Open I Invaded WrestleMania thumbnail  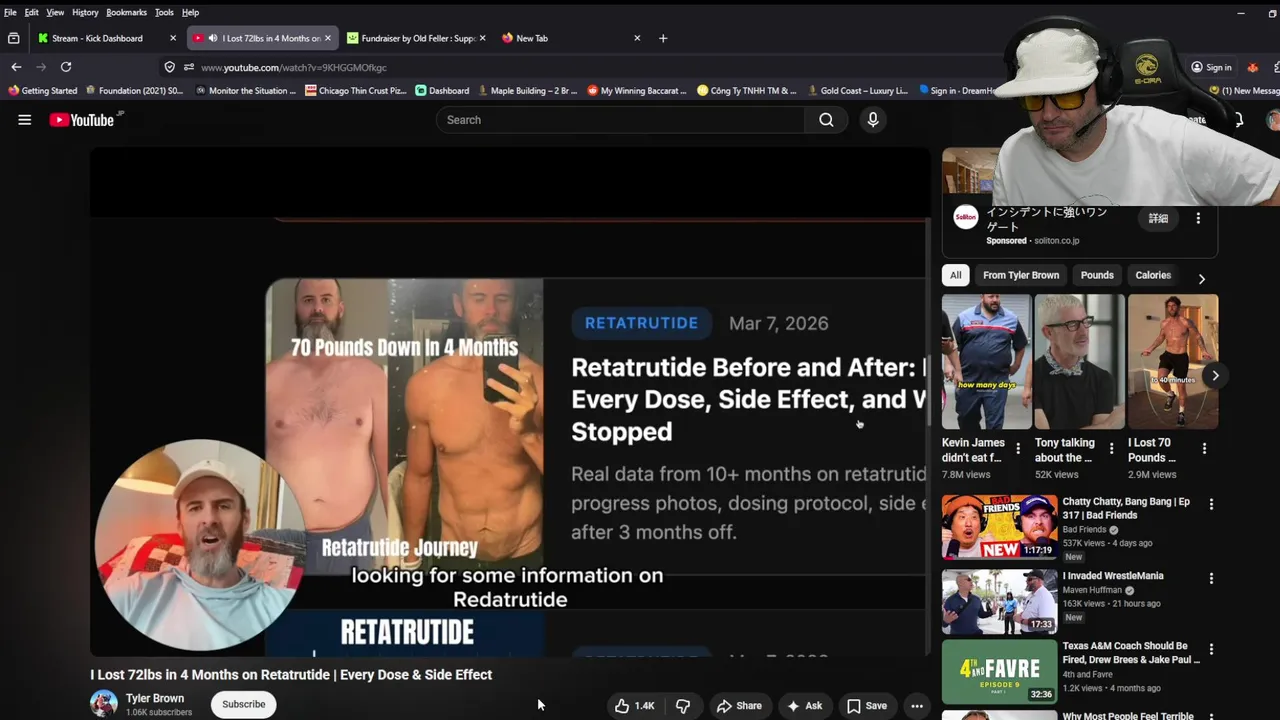(x=999, y=602)
